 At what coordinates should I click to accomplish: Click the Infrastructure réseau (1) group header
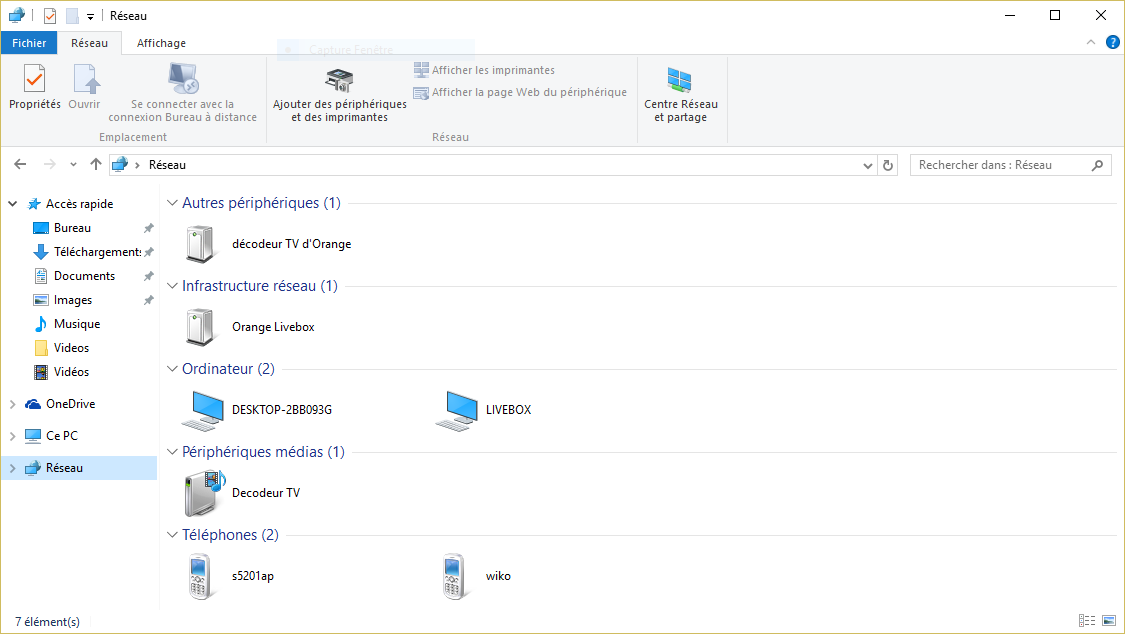coord(260,285)
